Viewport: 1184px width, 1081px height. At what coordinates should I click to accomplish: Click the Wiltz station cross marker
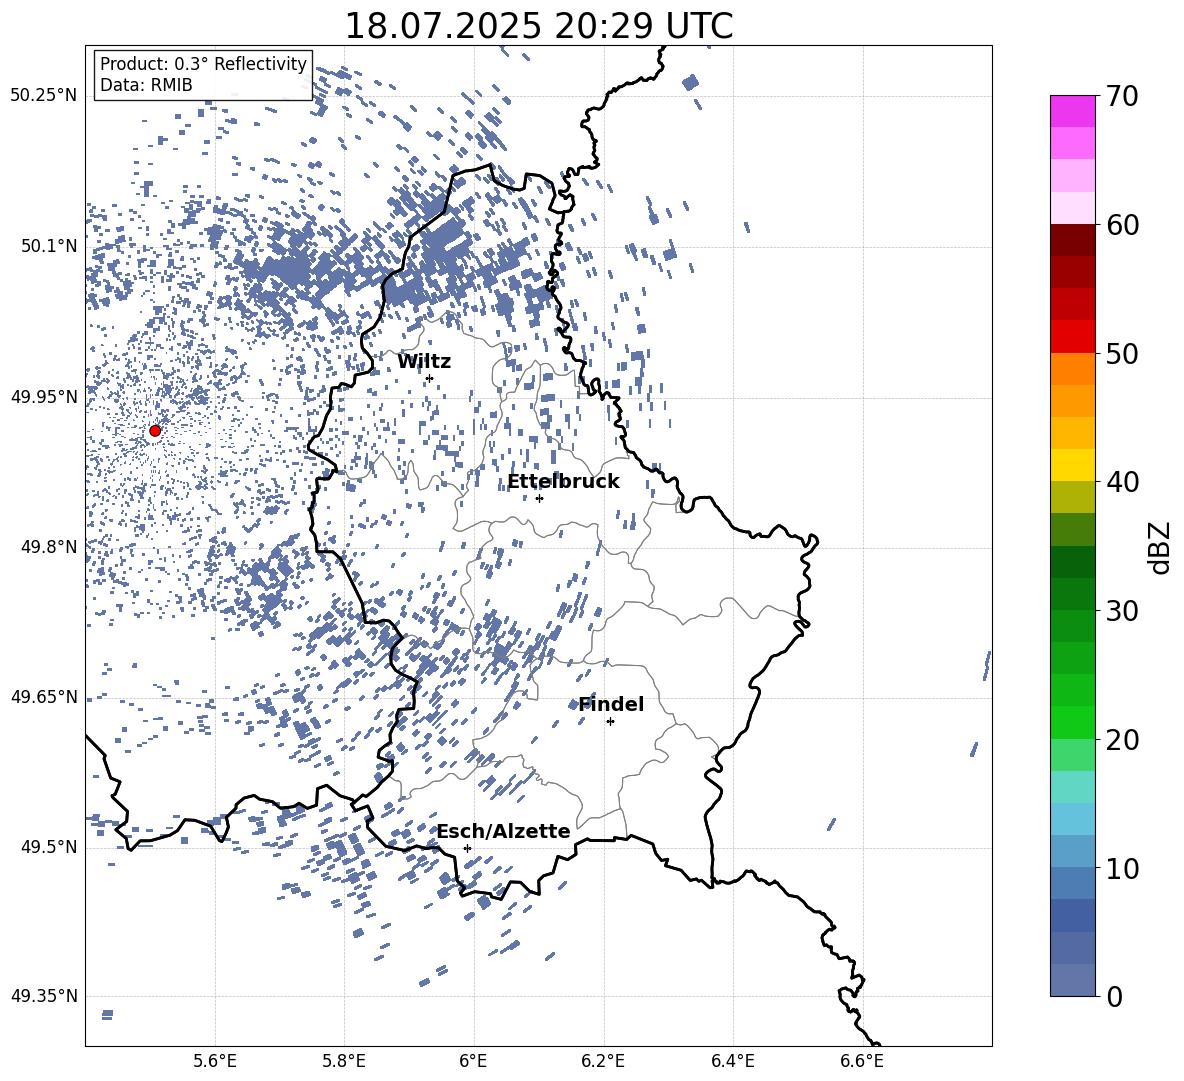tap(430, 378)
